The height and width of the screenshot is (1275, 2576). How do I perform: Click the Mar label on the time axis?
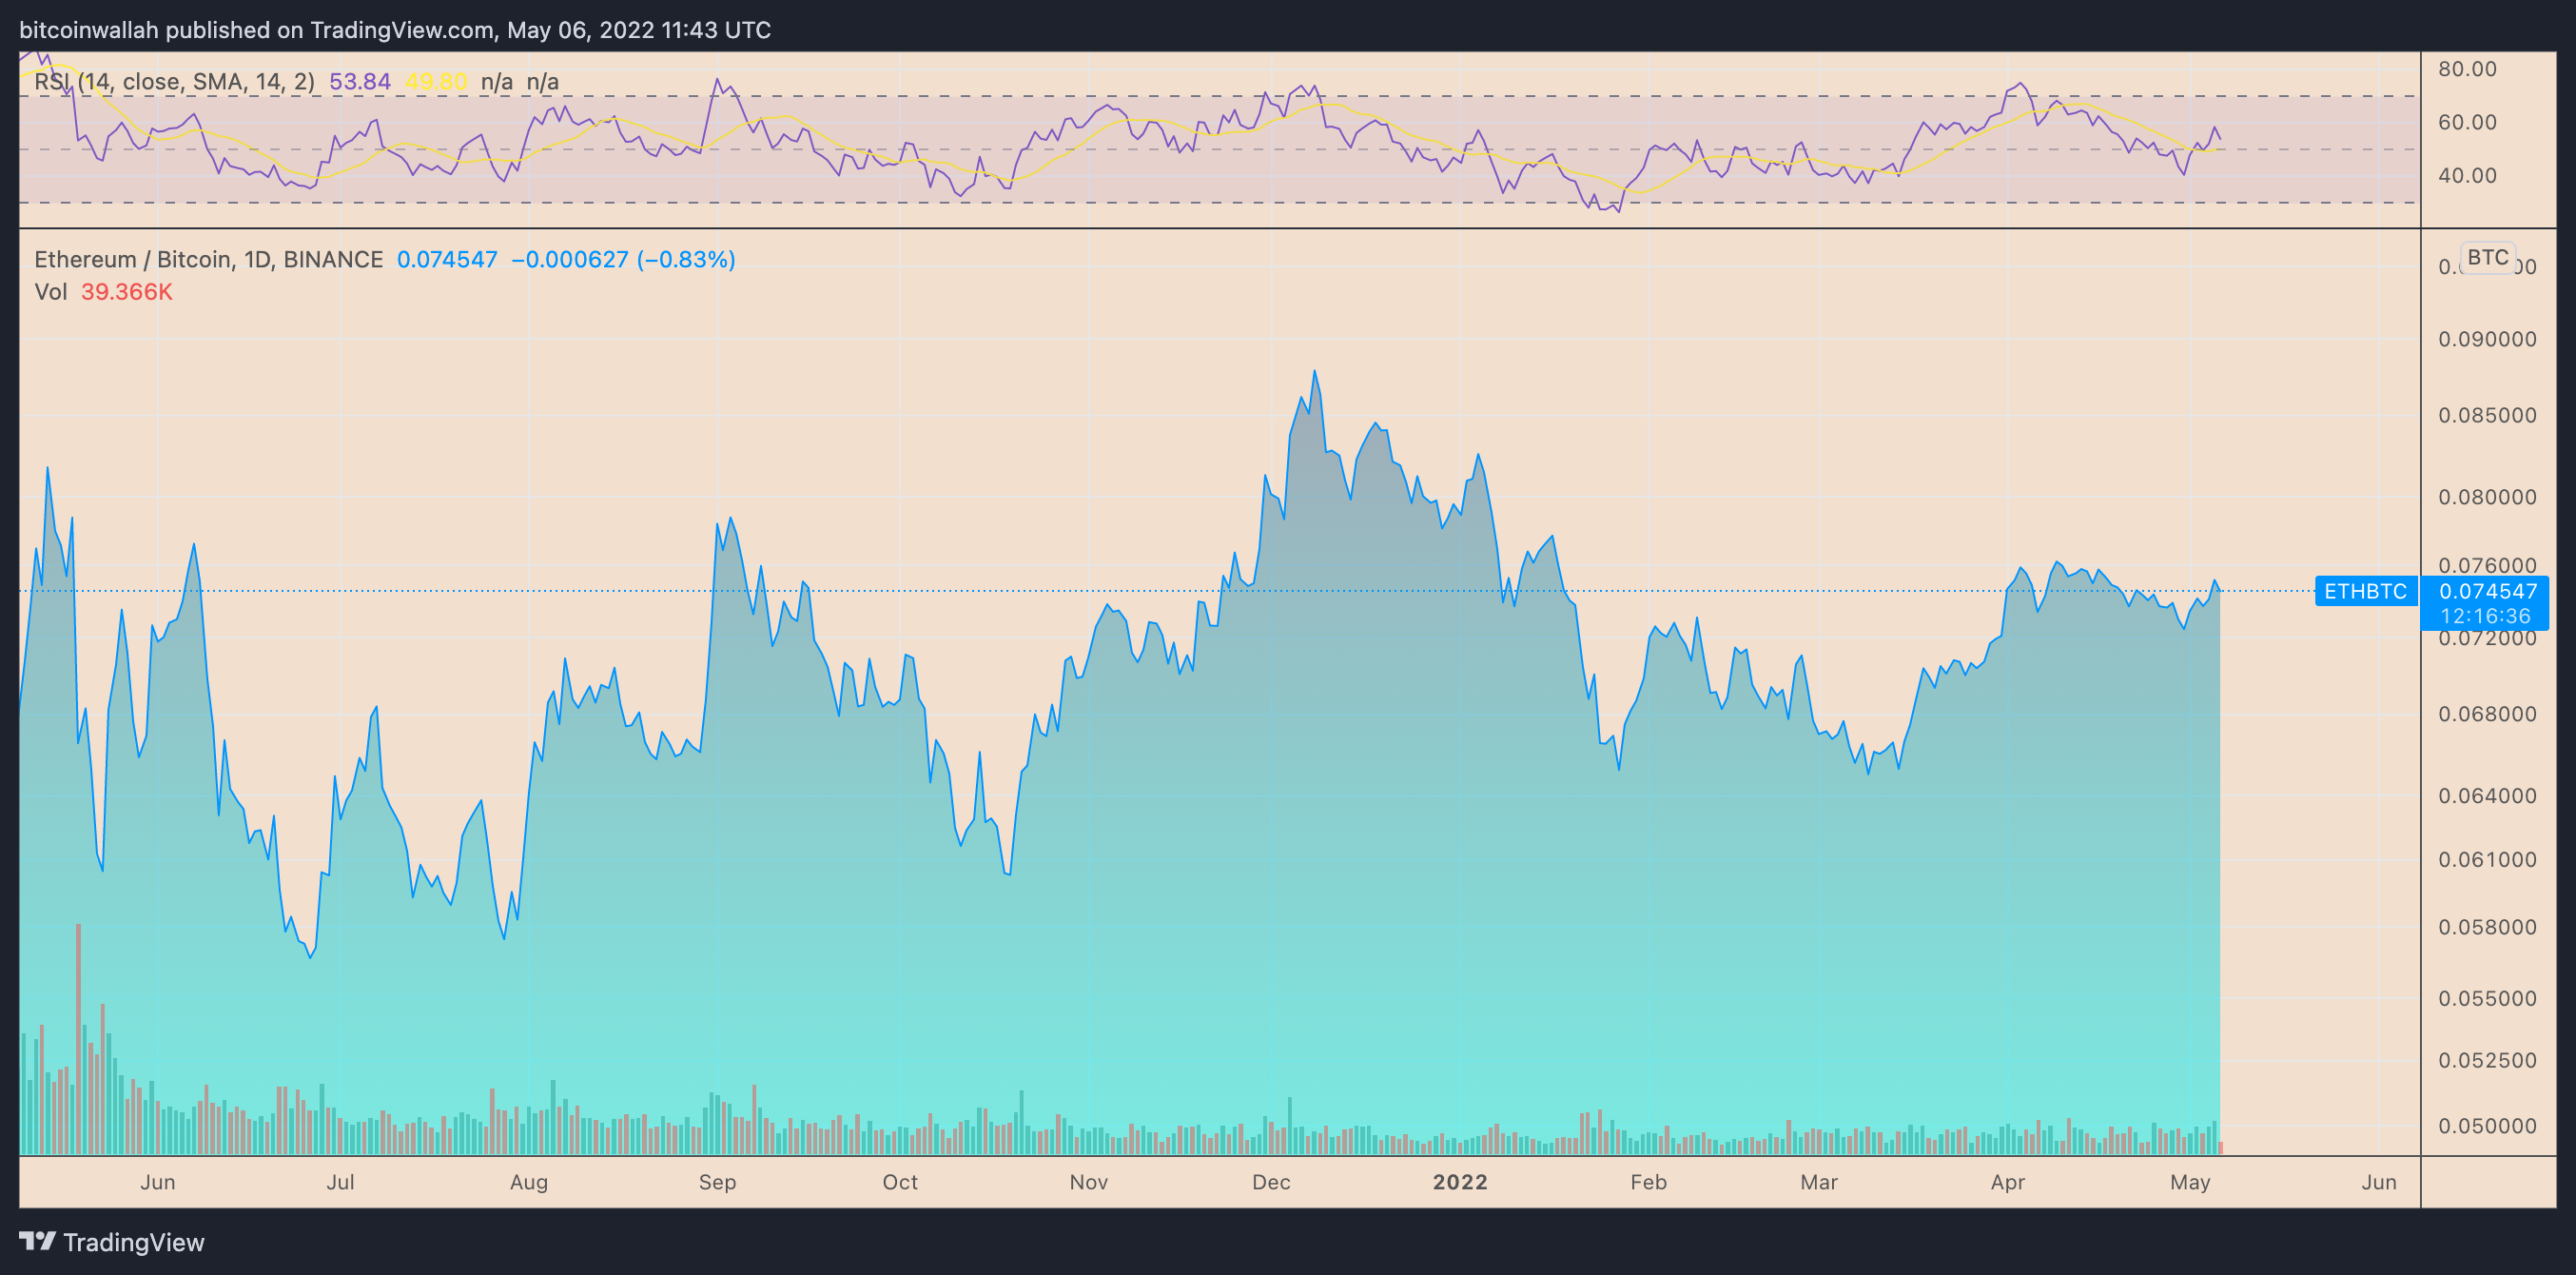click(x=1819, y=1182)
